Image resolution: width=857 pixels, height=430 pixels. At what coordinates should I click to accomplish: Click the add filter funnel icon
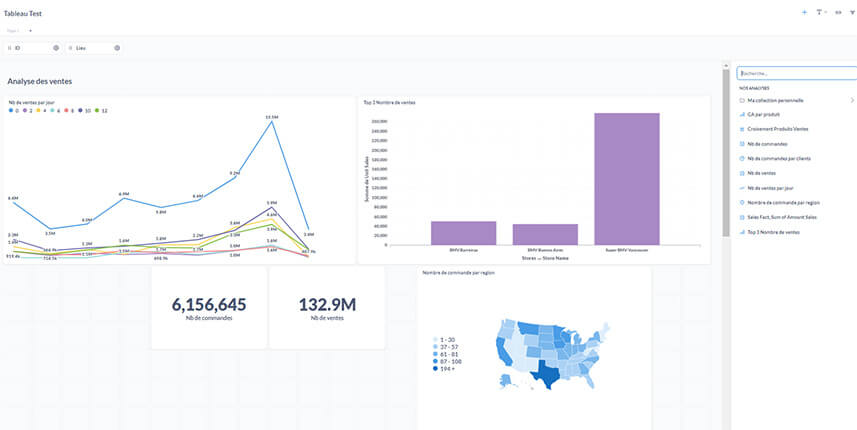coord(852,12)
